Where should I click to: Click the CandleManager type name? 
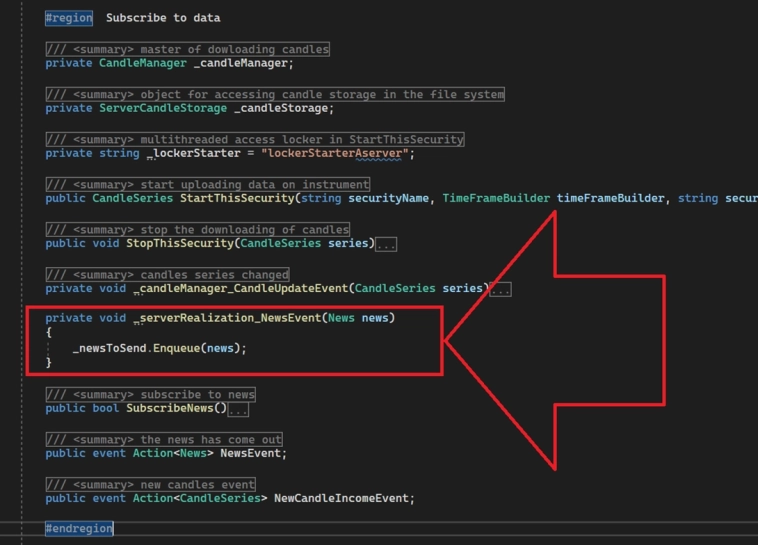[143, 63]
